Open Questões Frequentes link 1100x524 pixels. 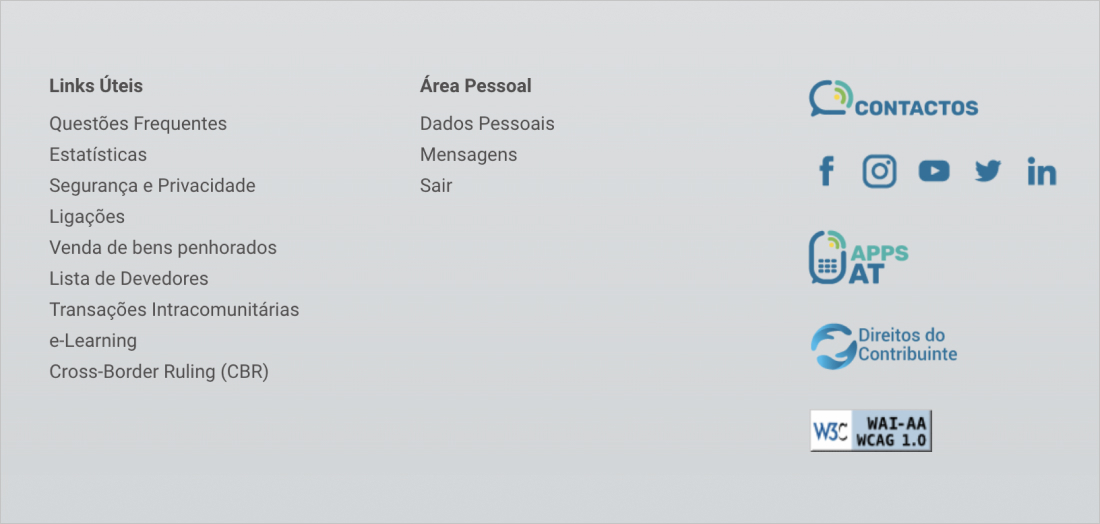pyautogui.click(x=138, y=124)
